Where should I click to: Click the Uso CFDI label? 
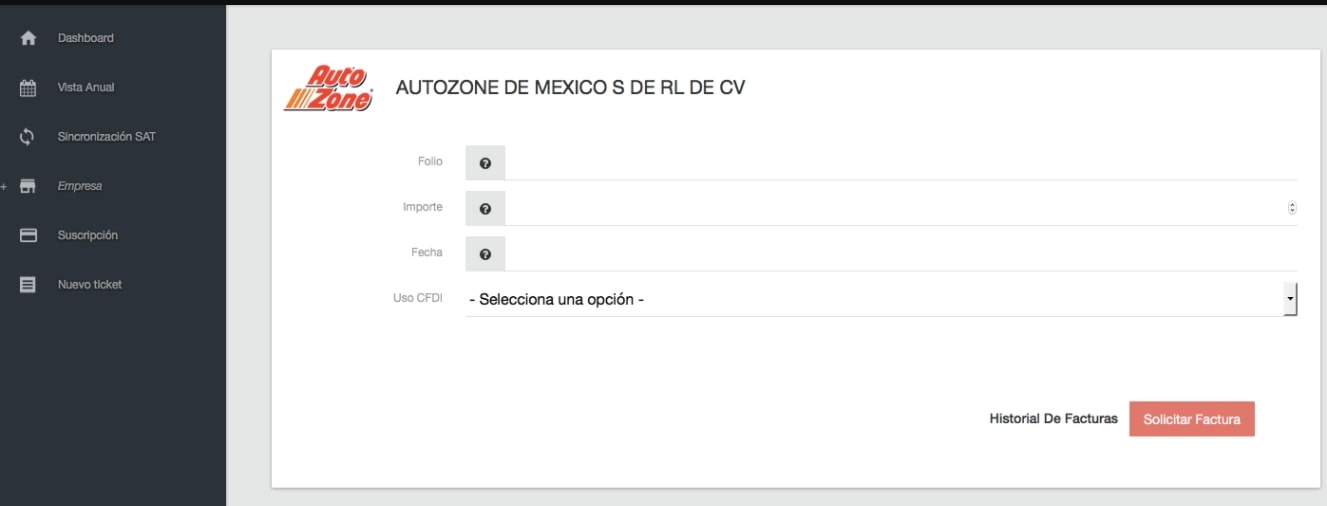click(x=418, y=298)
